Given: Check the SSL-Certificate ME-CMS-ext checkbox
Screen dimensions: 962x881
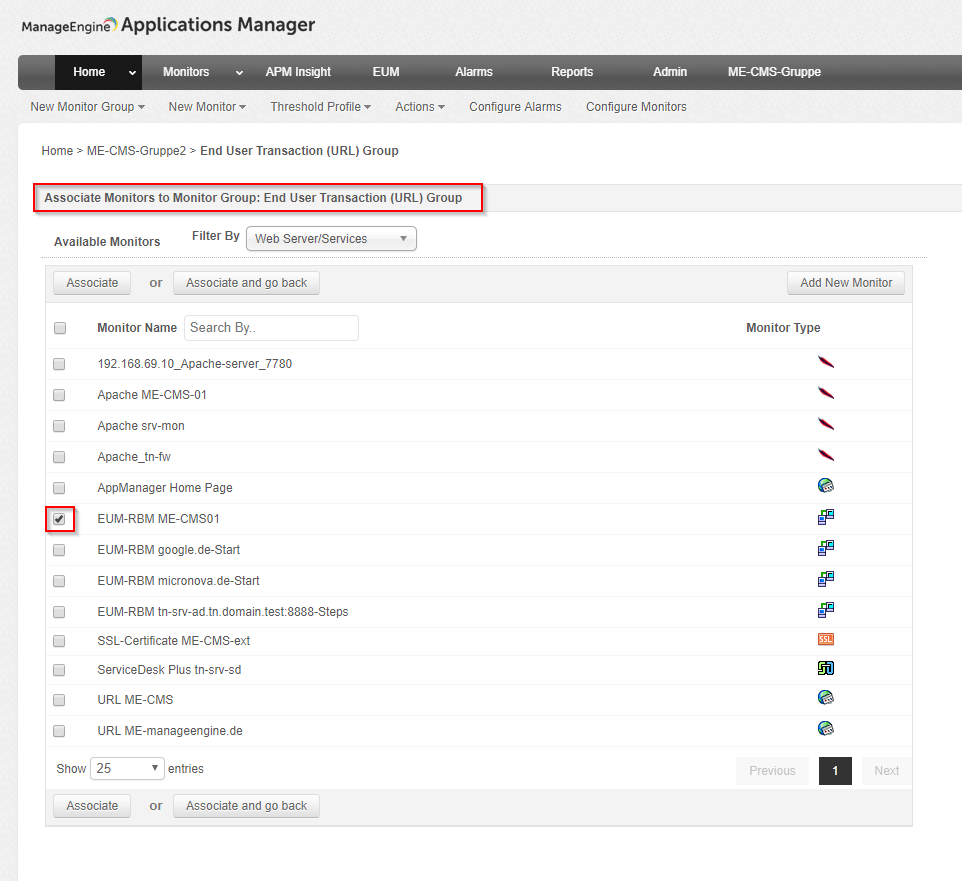Looking at the screenshot, I should (59, 641).
